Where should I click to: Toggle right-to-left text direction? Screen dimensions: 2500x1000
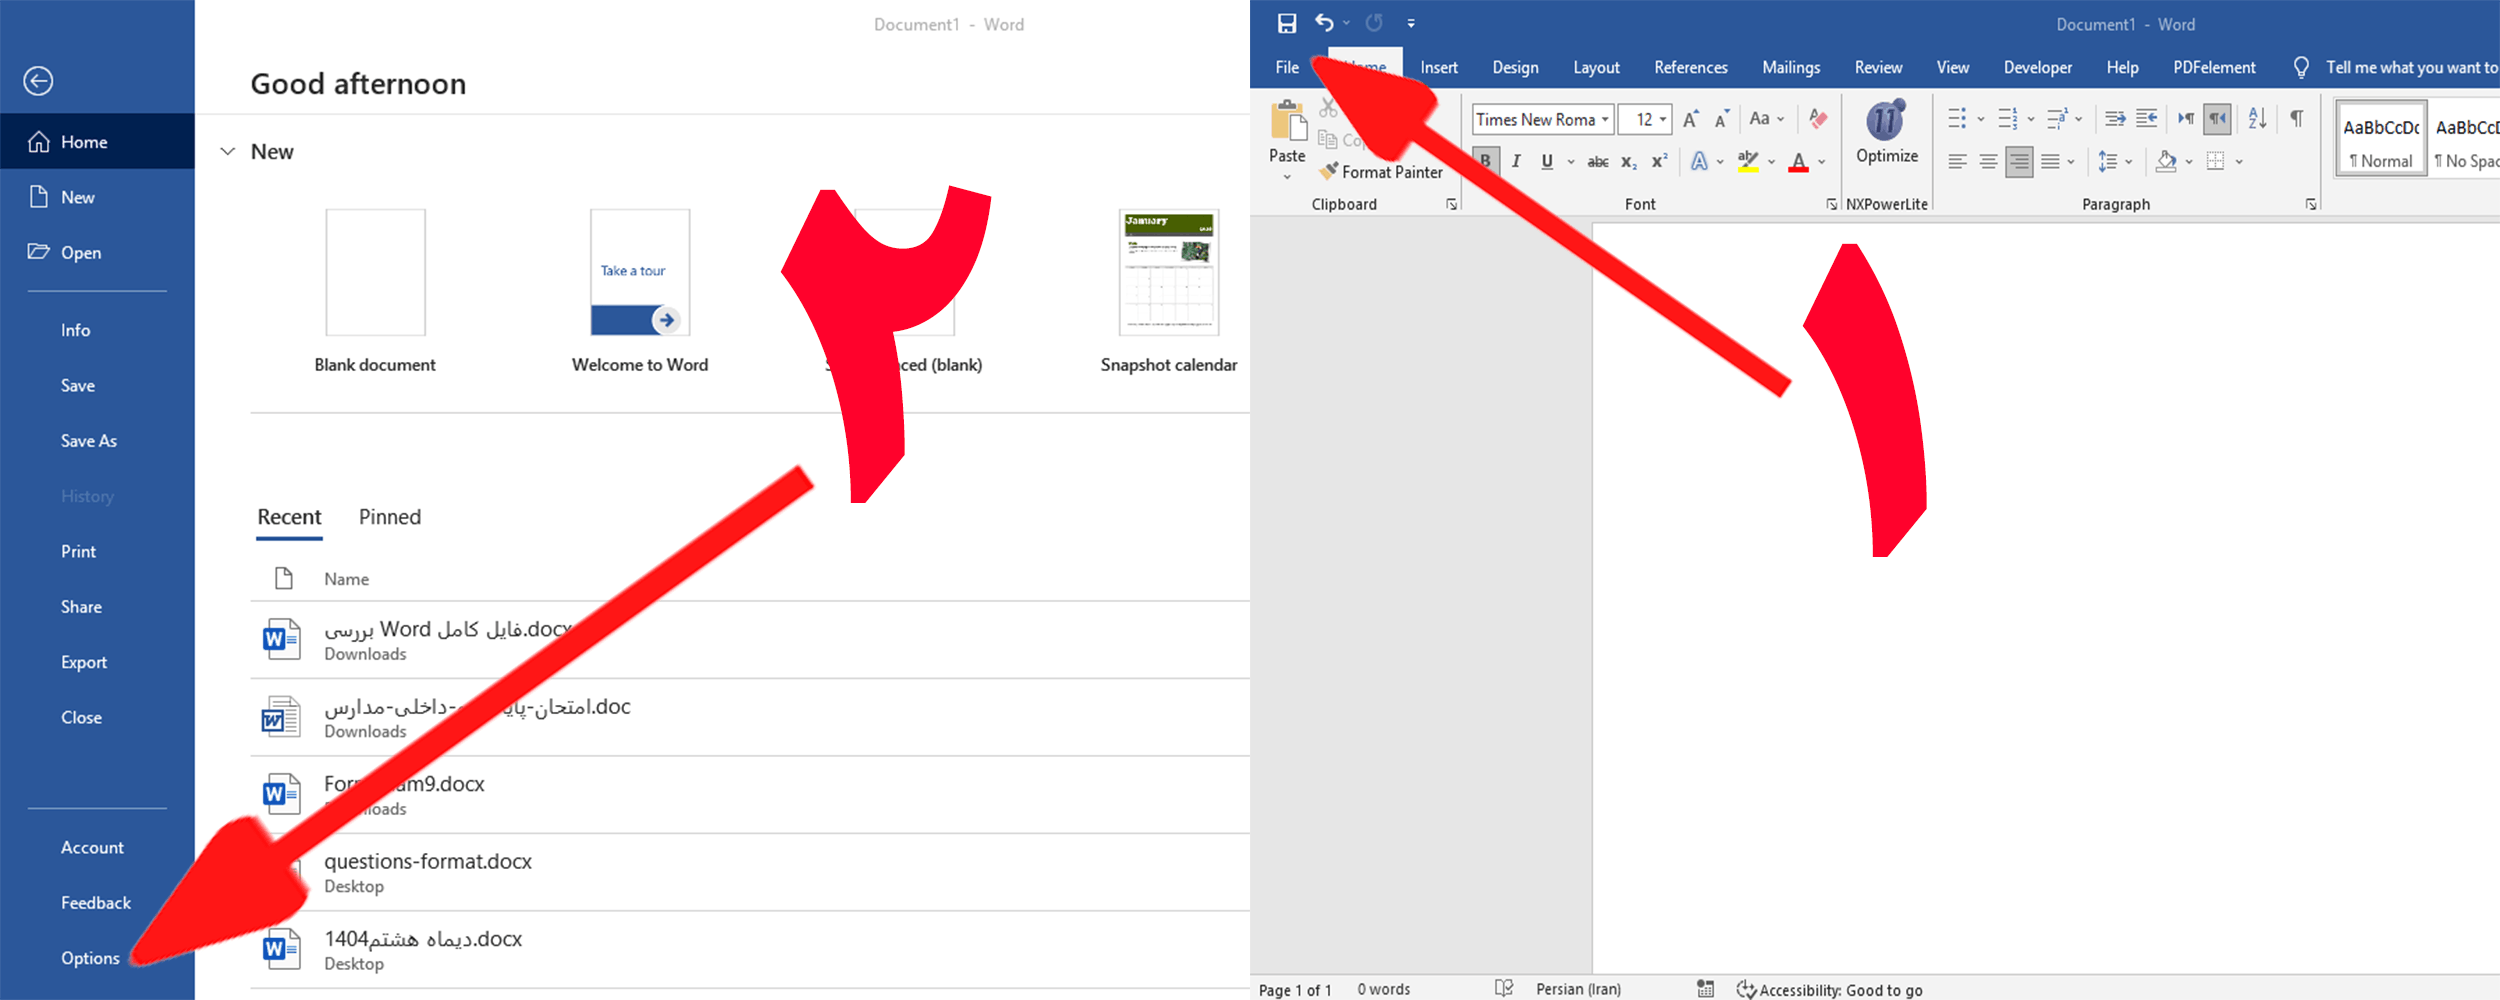pos(2217,119)
